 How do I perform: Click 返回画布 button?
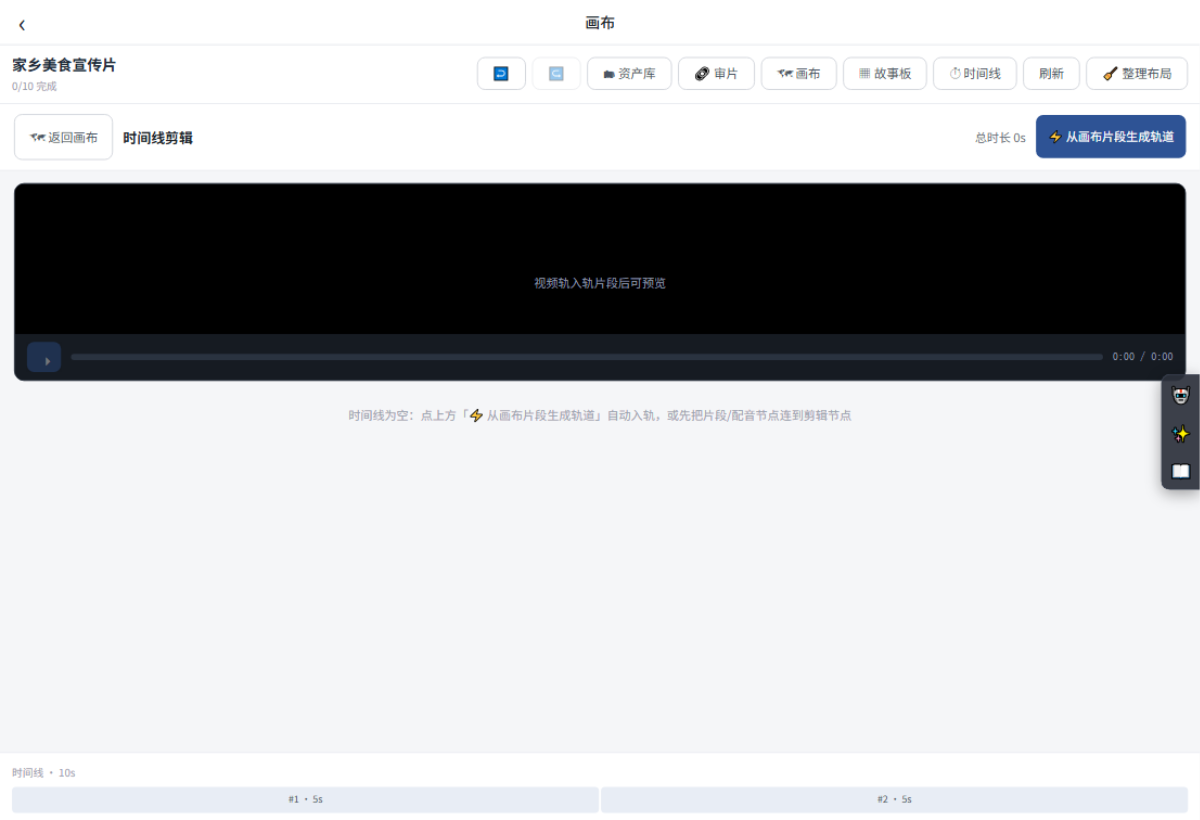point(64,137)
